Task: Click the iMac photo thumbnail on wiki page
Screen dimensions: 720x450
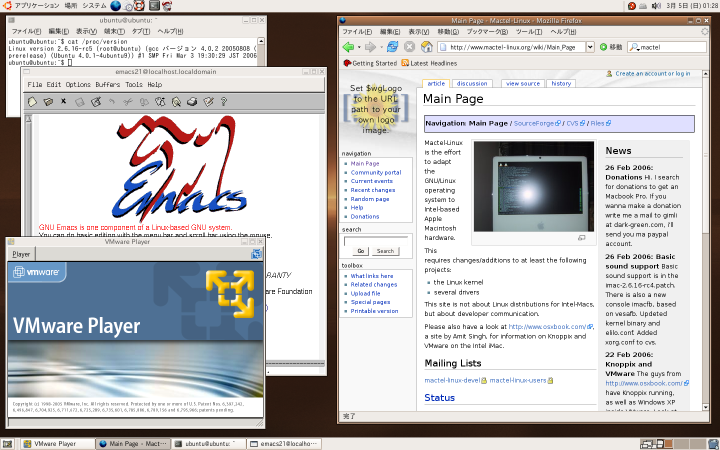Action: point(534,186)
